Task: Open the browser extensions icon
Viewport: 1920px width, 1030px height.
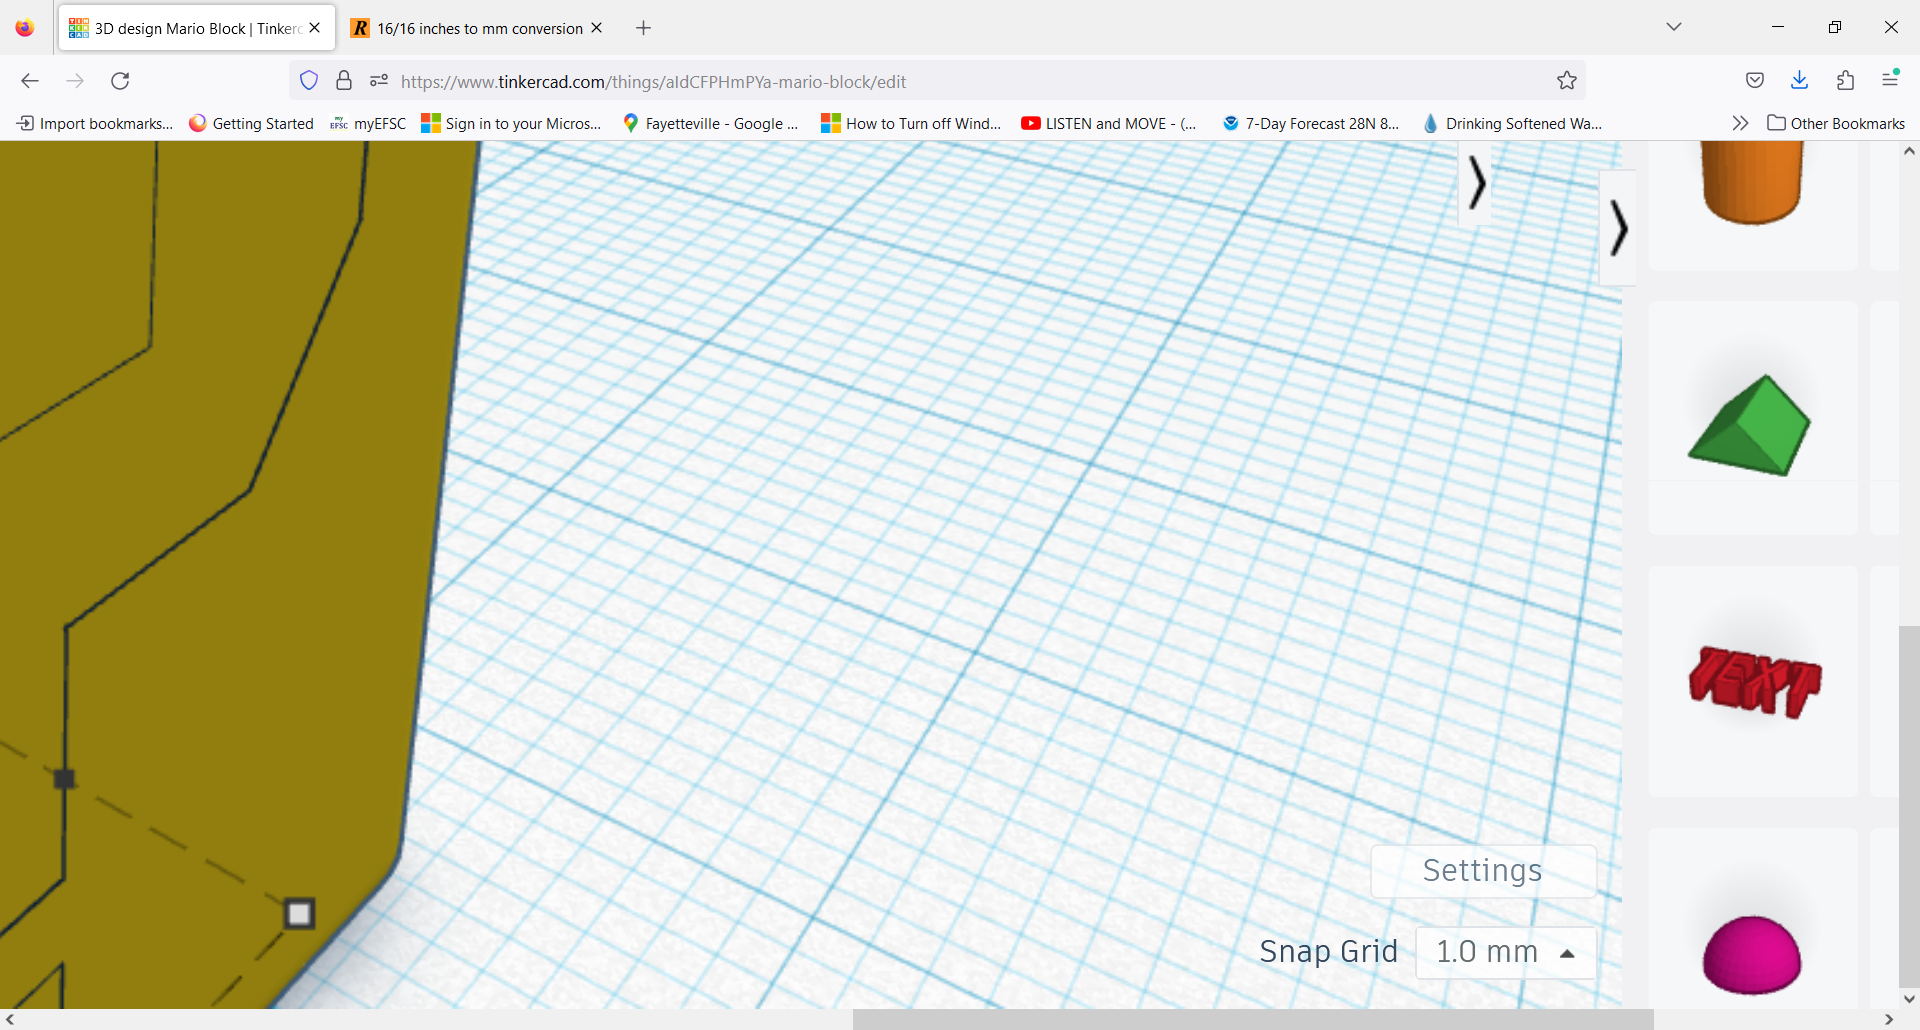Action: (x=1845, y=80)
